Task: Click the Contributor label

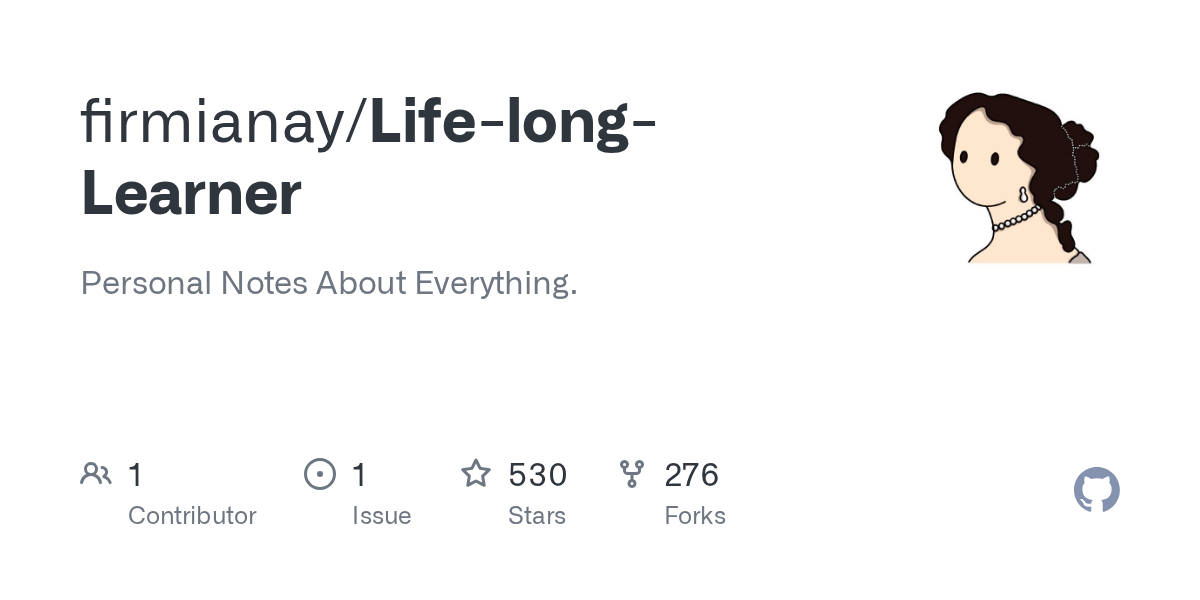Action: [x=192, y=516]
